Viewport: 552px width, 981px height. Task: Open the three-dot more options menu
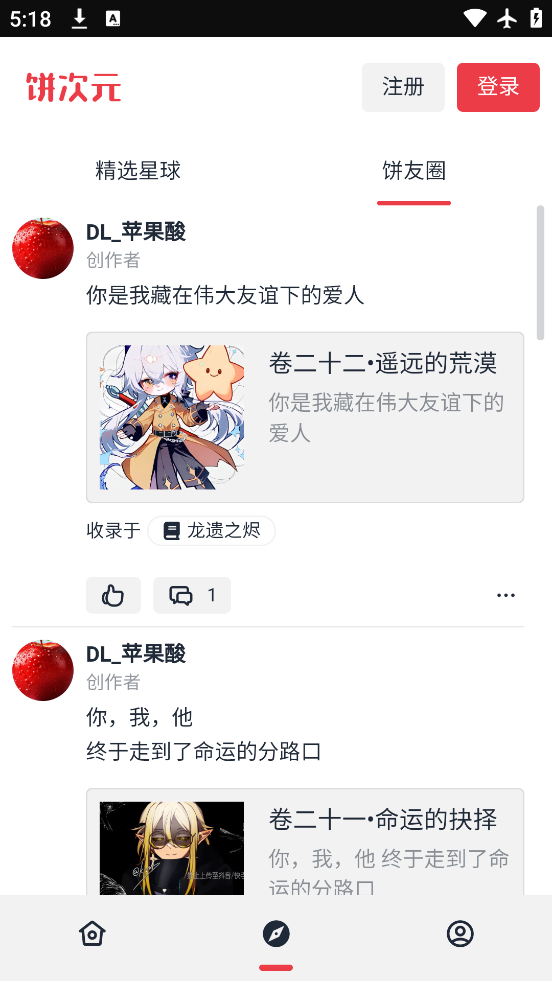pyautogui.click(x=506, y=595)
